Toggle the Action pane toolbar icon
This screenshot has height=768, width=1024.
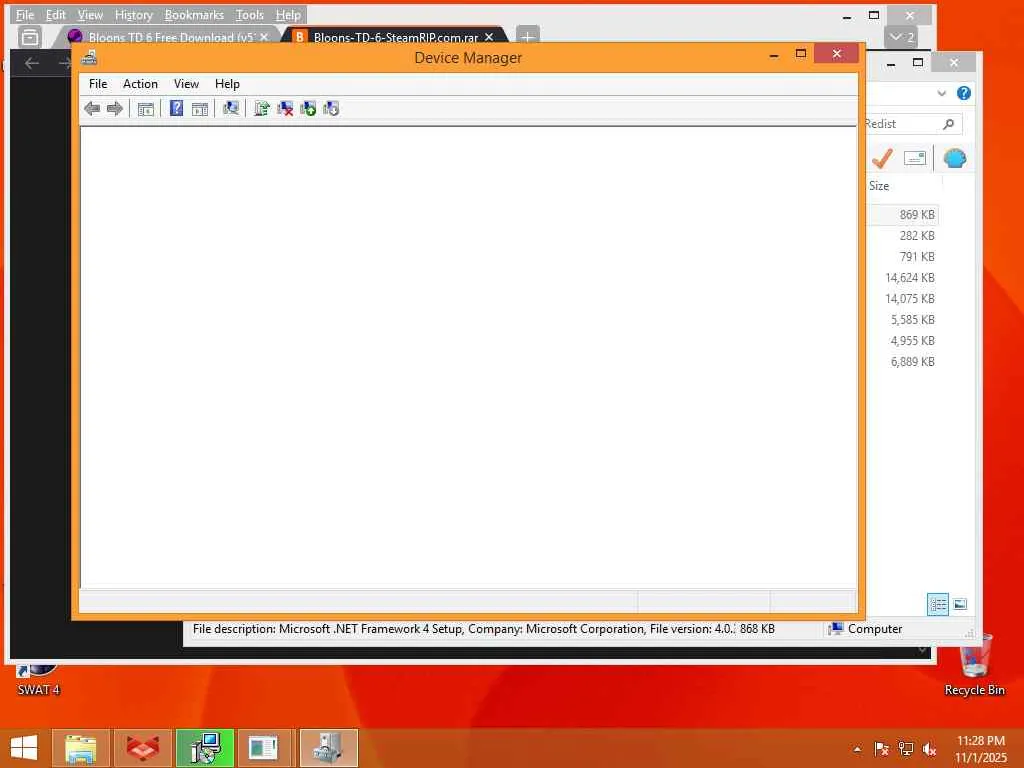click(200, 108)
